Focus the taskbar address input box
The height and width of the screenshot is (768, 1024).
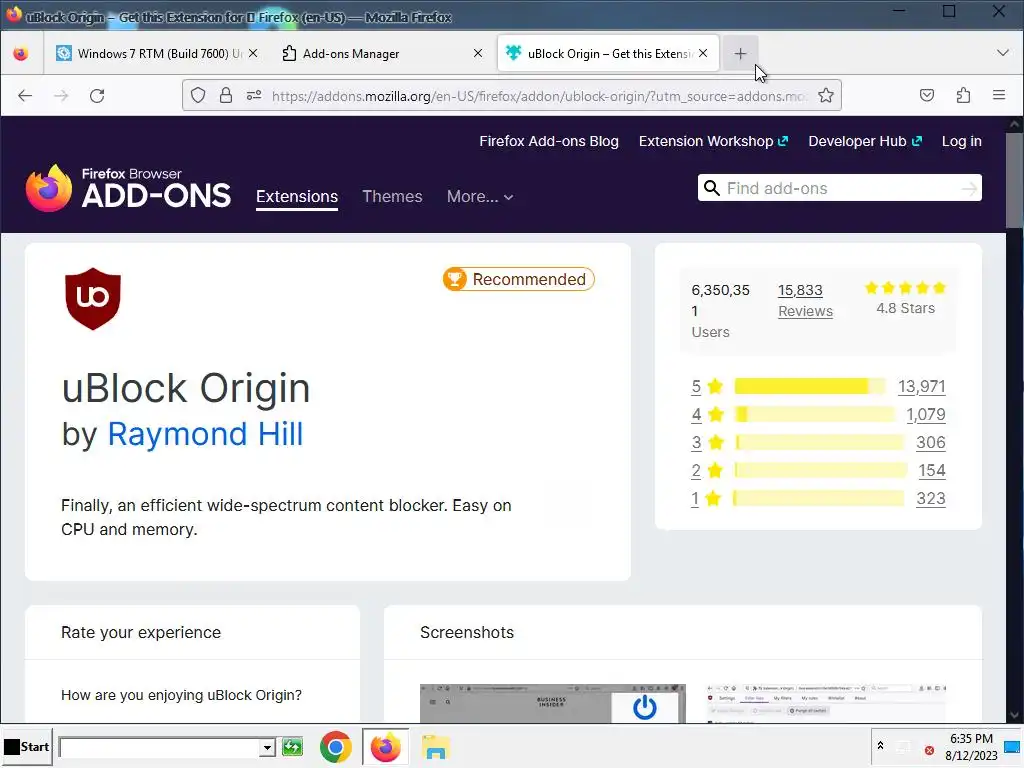tap(159, 747)
